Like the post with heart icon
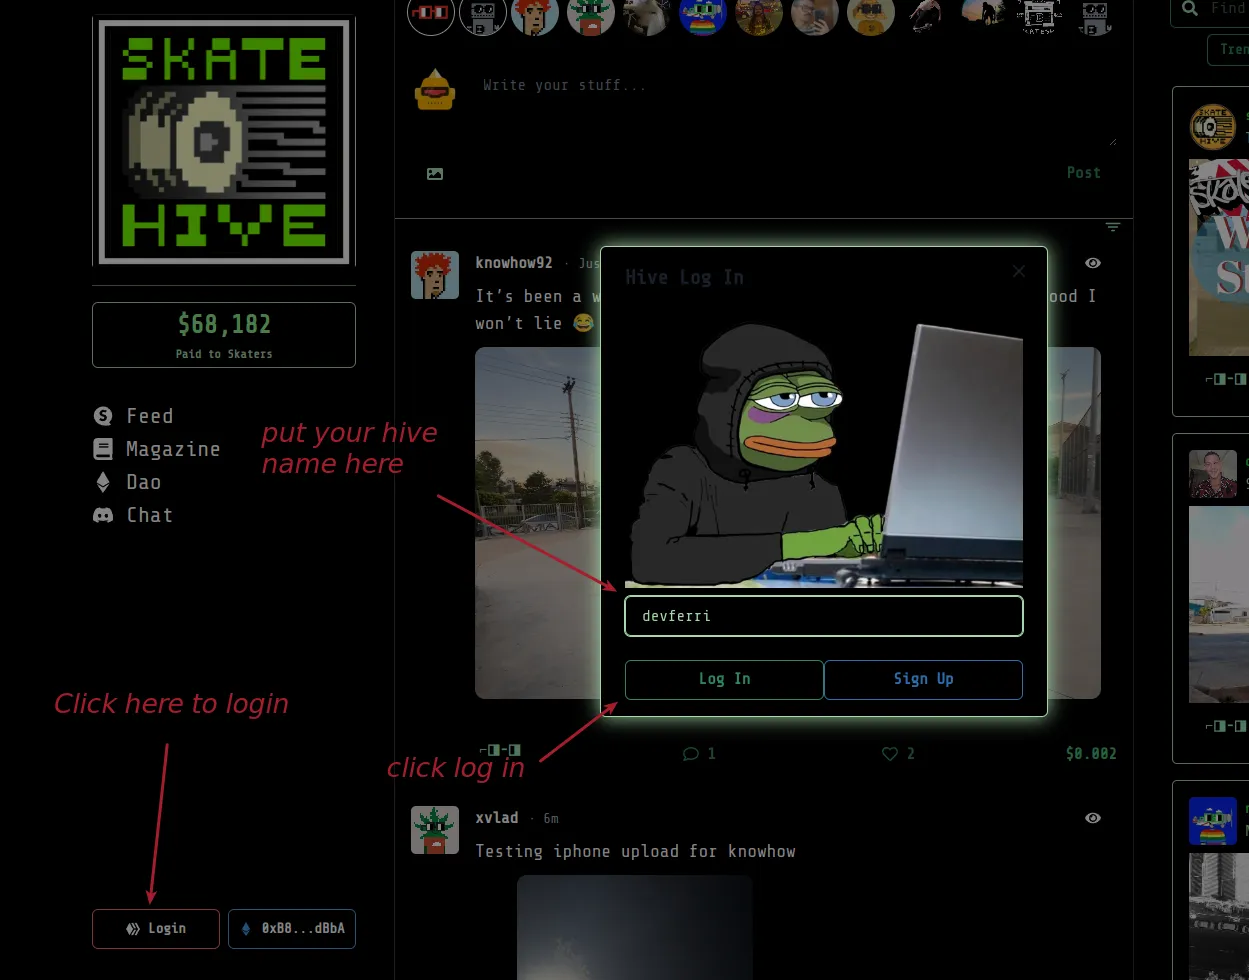The width and height of the screenshot is (1249, 980). coord(889,754)
